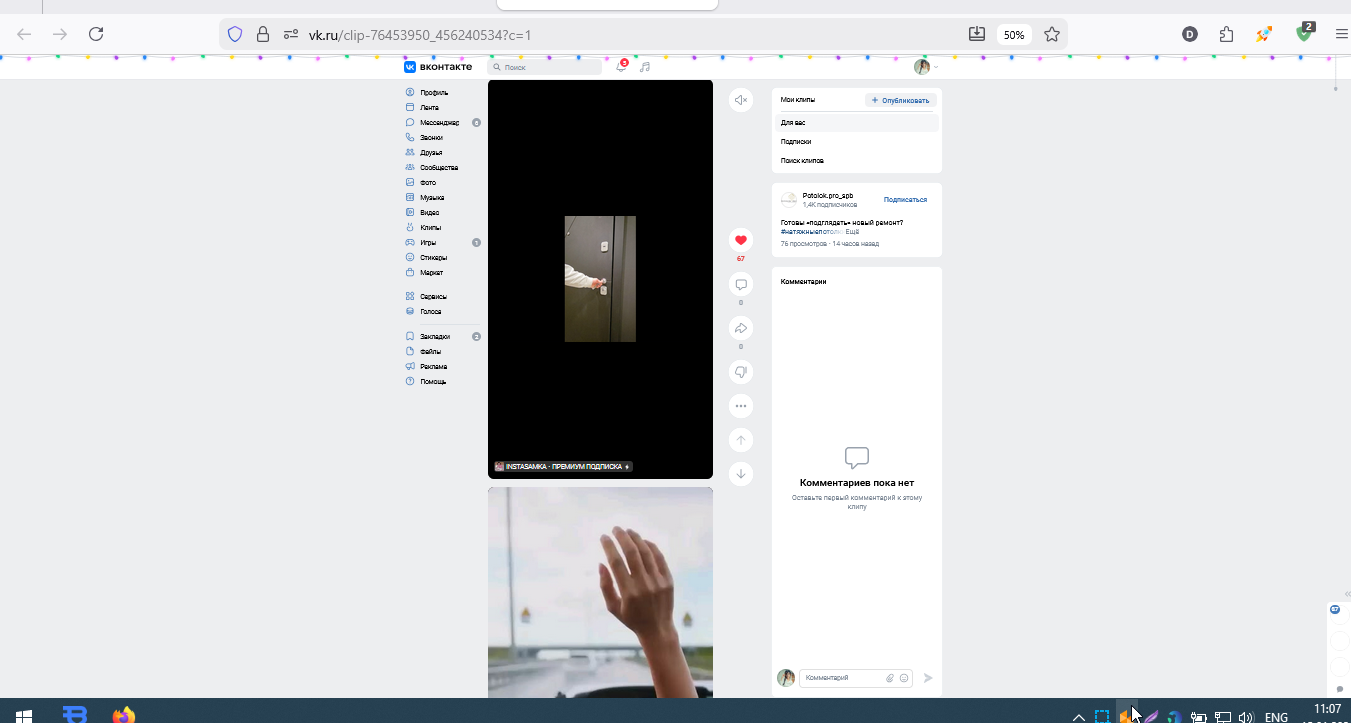The height and width of the screenshot is (723, 1351).
Task: Open the emoji picker in comment field
Action: (905, 678)
